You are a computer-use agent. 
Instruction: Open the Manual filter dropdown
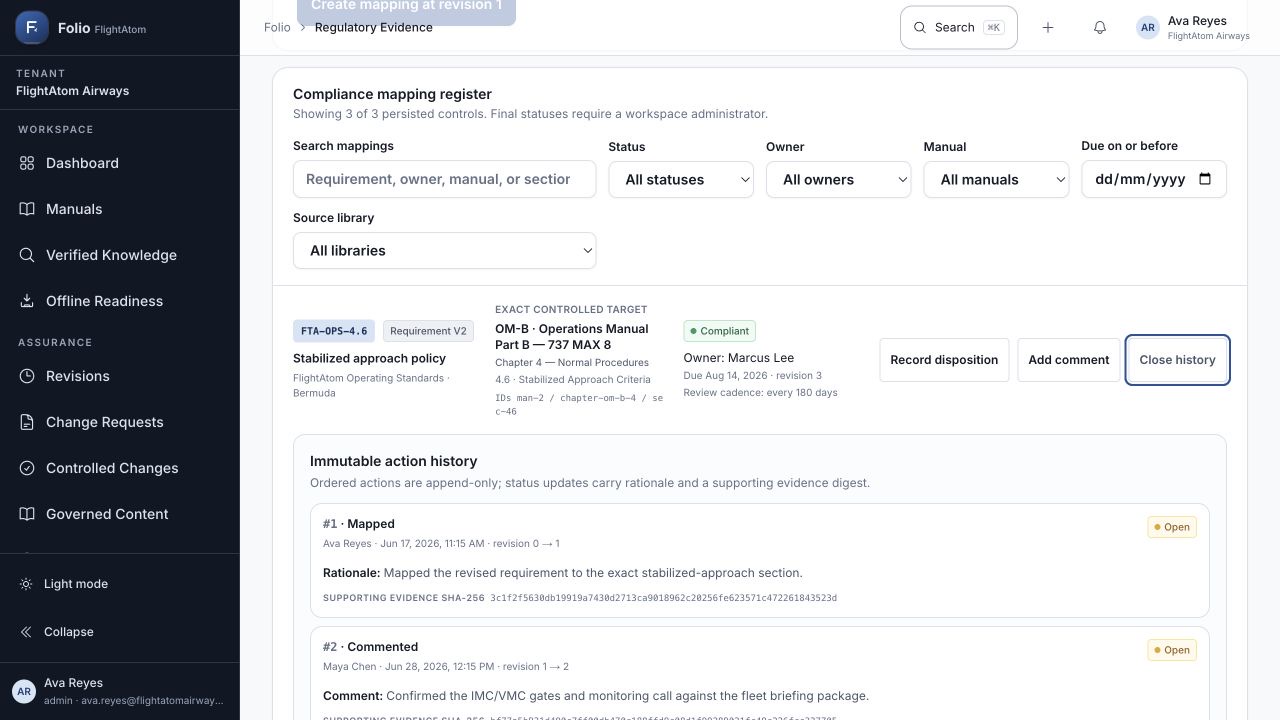(996, 179)
